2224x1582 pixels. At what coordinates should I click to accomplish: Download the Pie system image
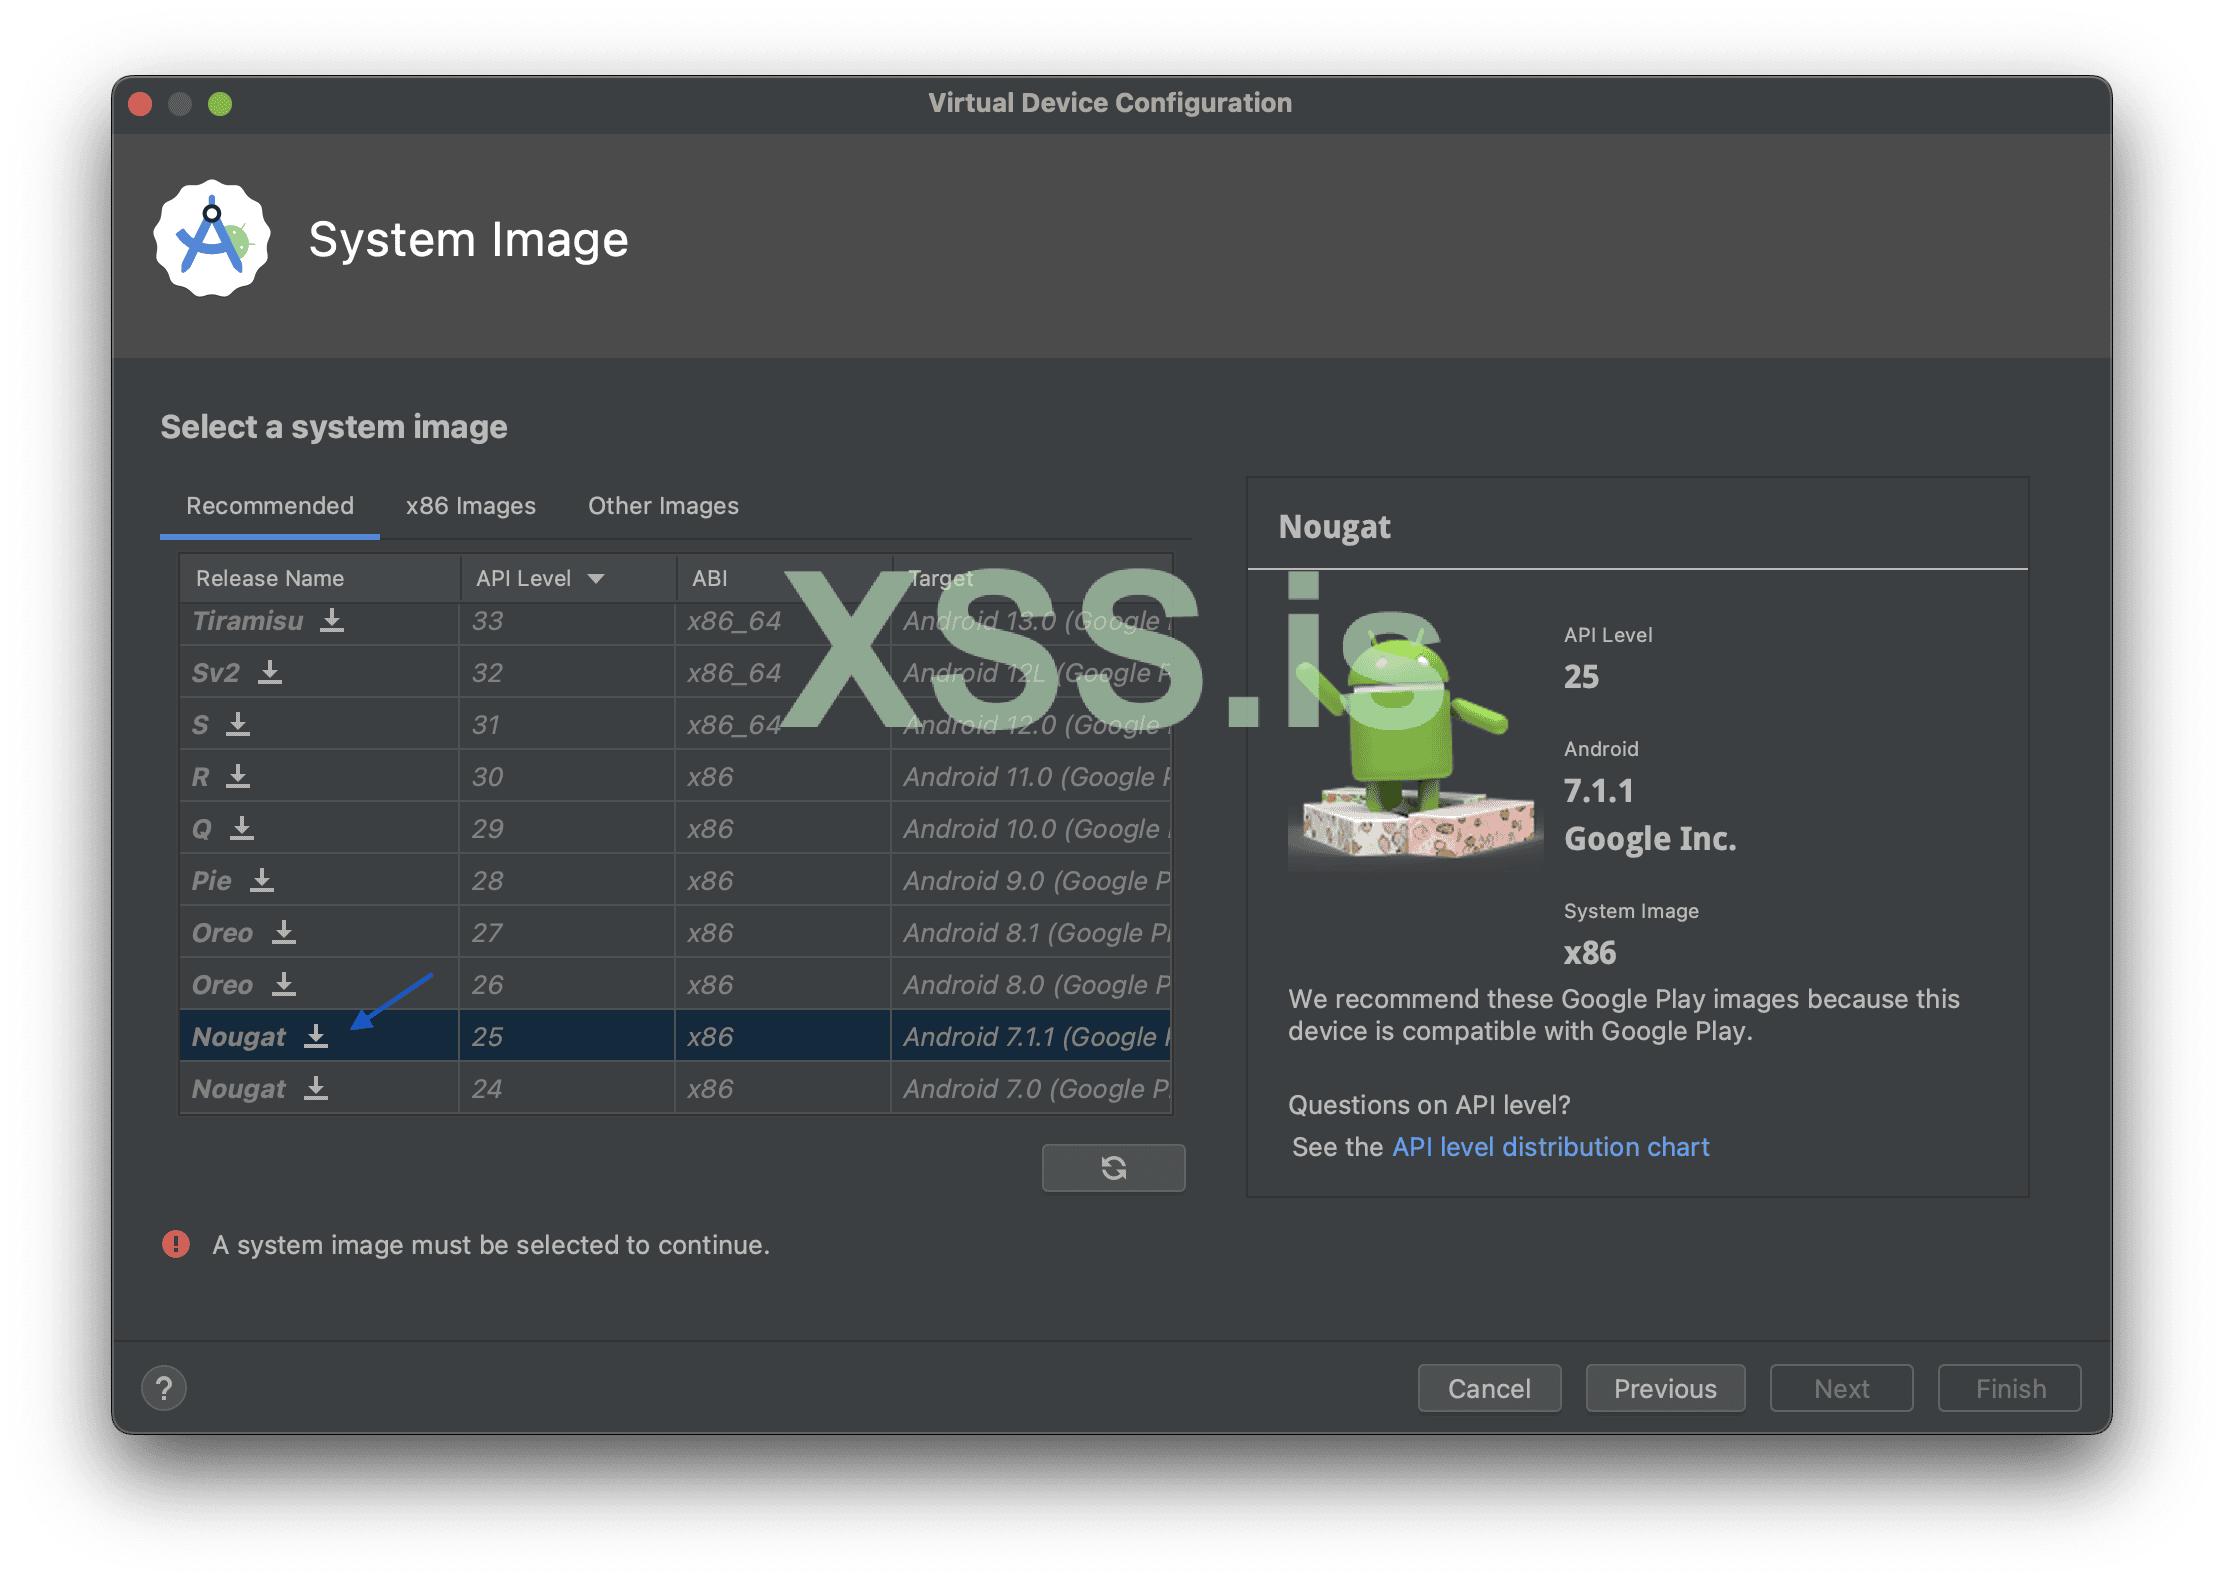click(x=262, y=881)
